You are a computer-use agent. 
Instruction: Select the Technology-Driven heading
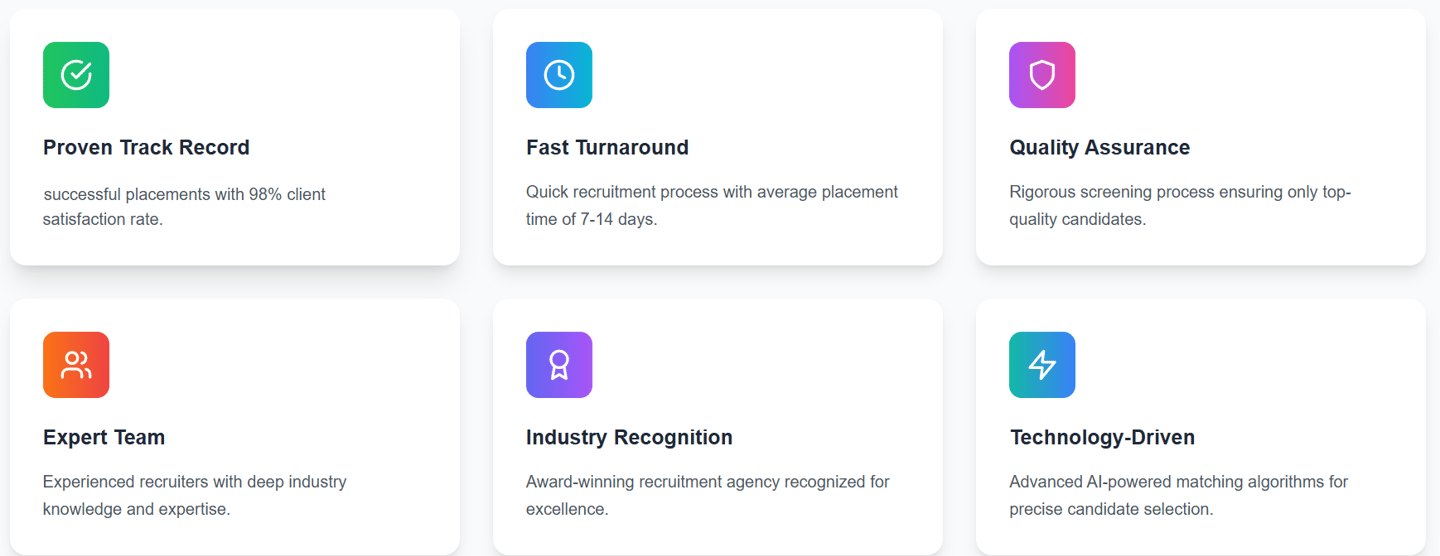point(1102,438)
